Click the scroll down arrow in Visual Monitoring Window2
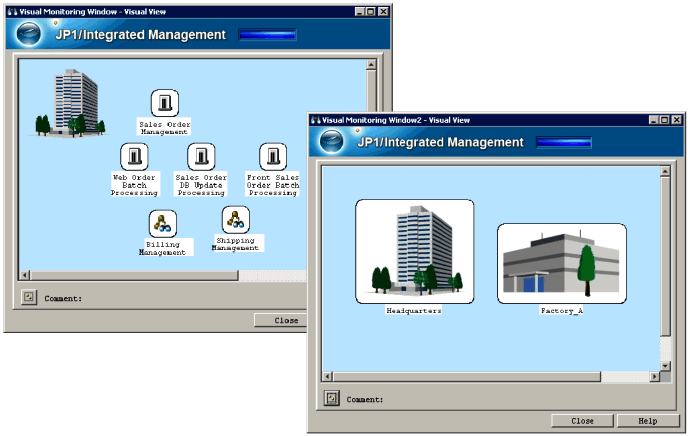 [x=665, y=366]
